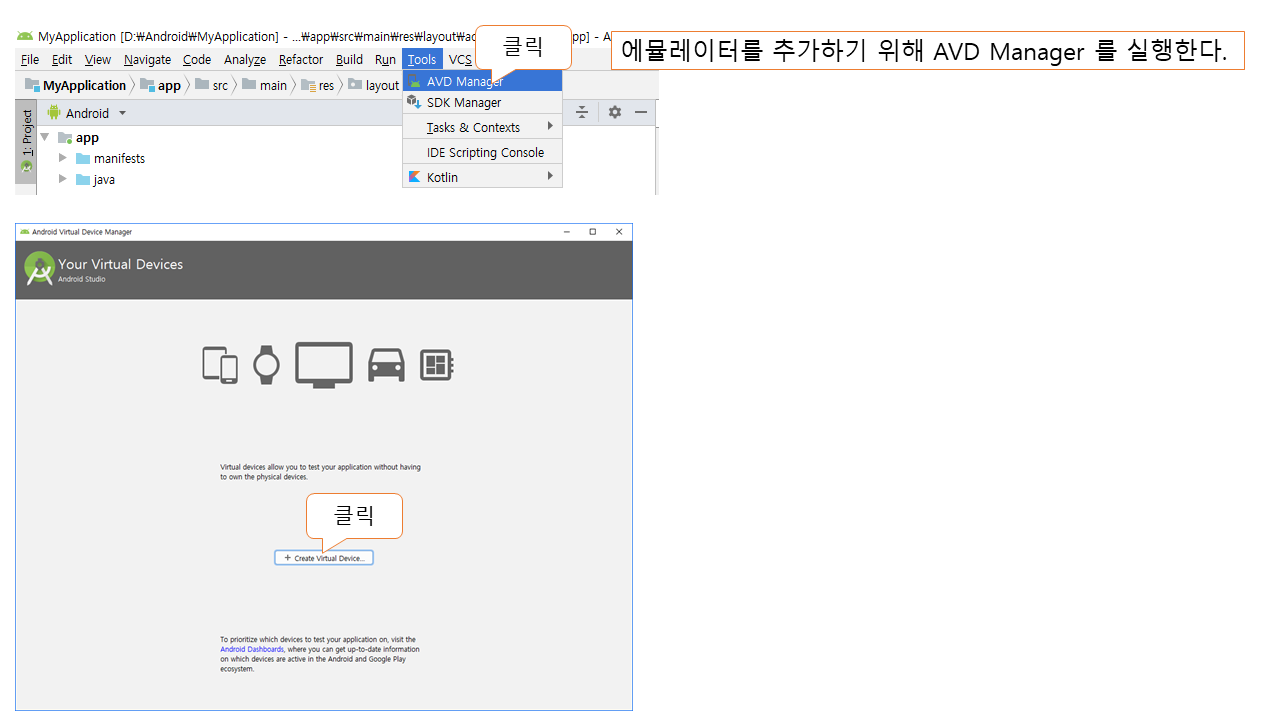Click the collapse all icon in Project panel

click(x=582, y=112)
